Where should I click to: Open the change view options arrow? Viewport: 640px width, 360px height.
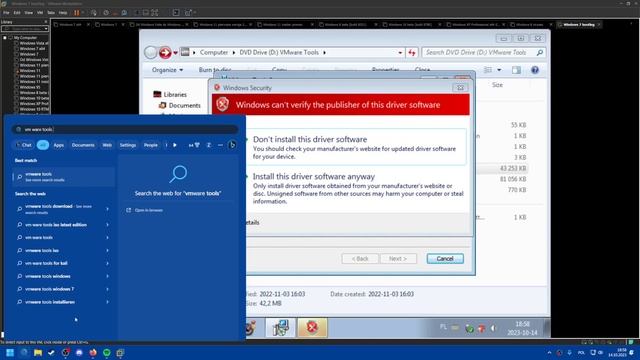coord(499,70)
